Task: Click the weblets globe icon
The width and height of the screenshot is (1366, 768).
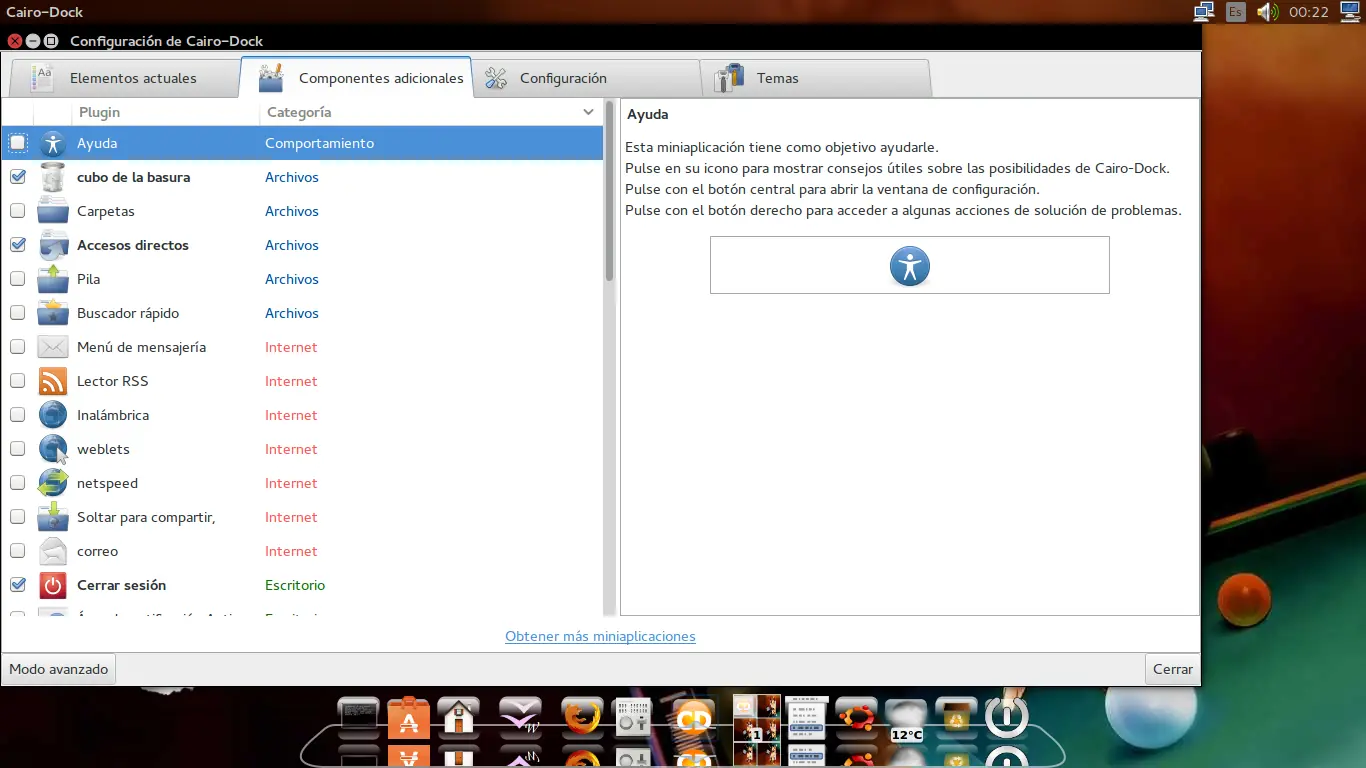Action: (x=53, y=449)
